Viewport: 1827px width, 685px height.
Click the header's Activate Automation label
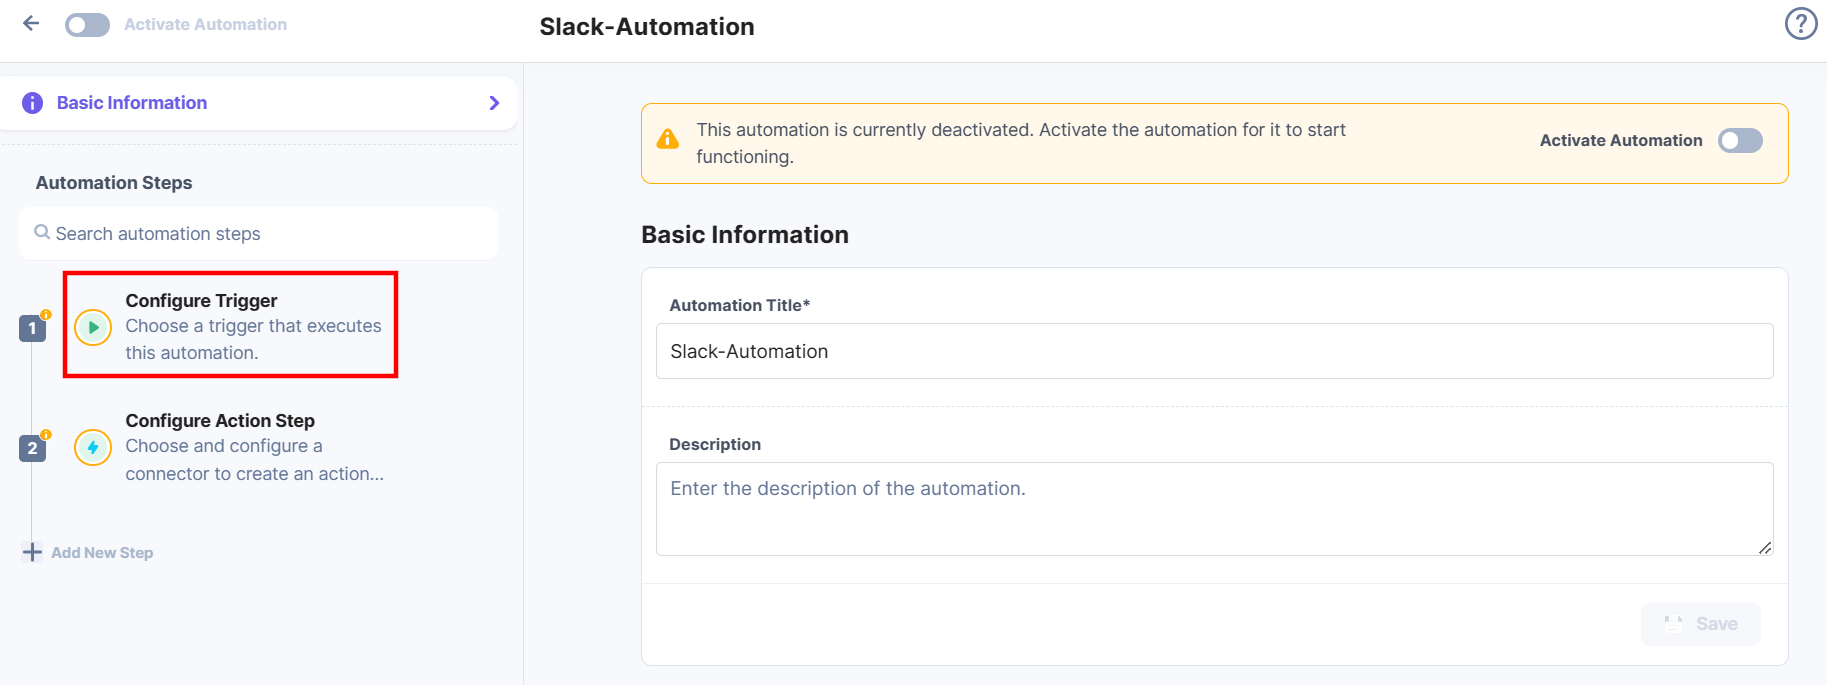click(205, 24)
